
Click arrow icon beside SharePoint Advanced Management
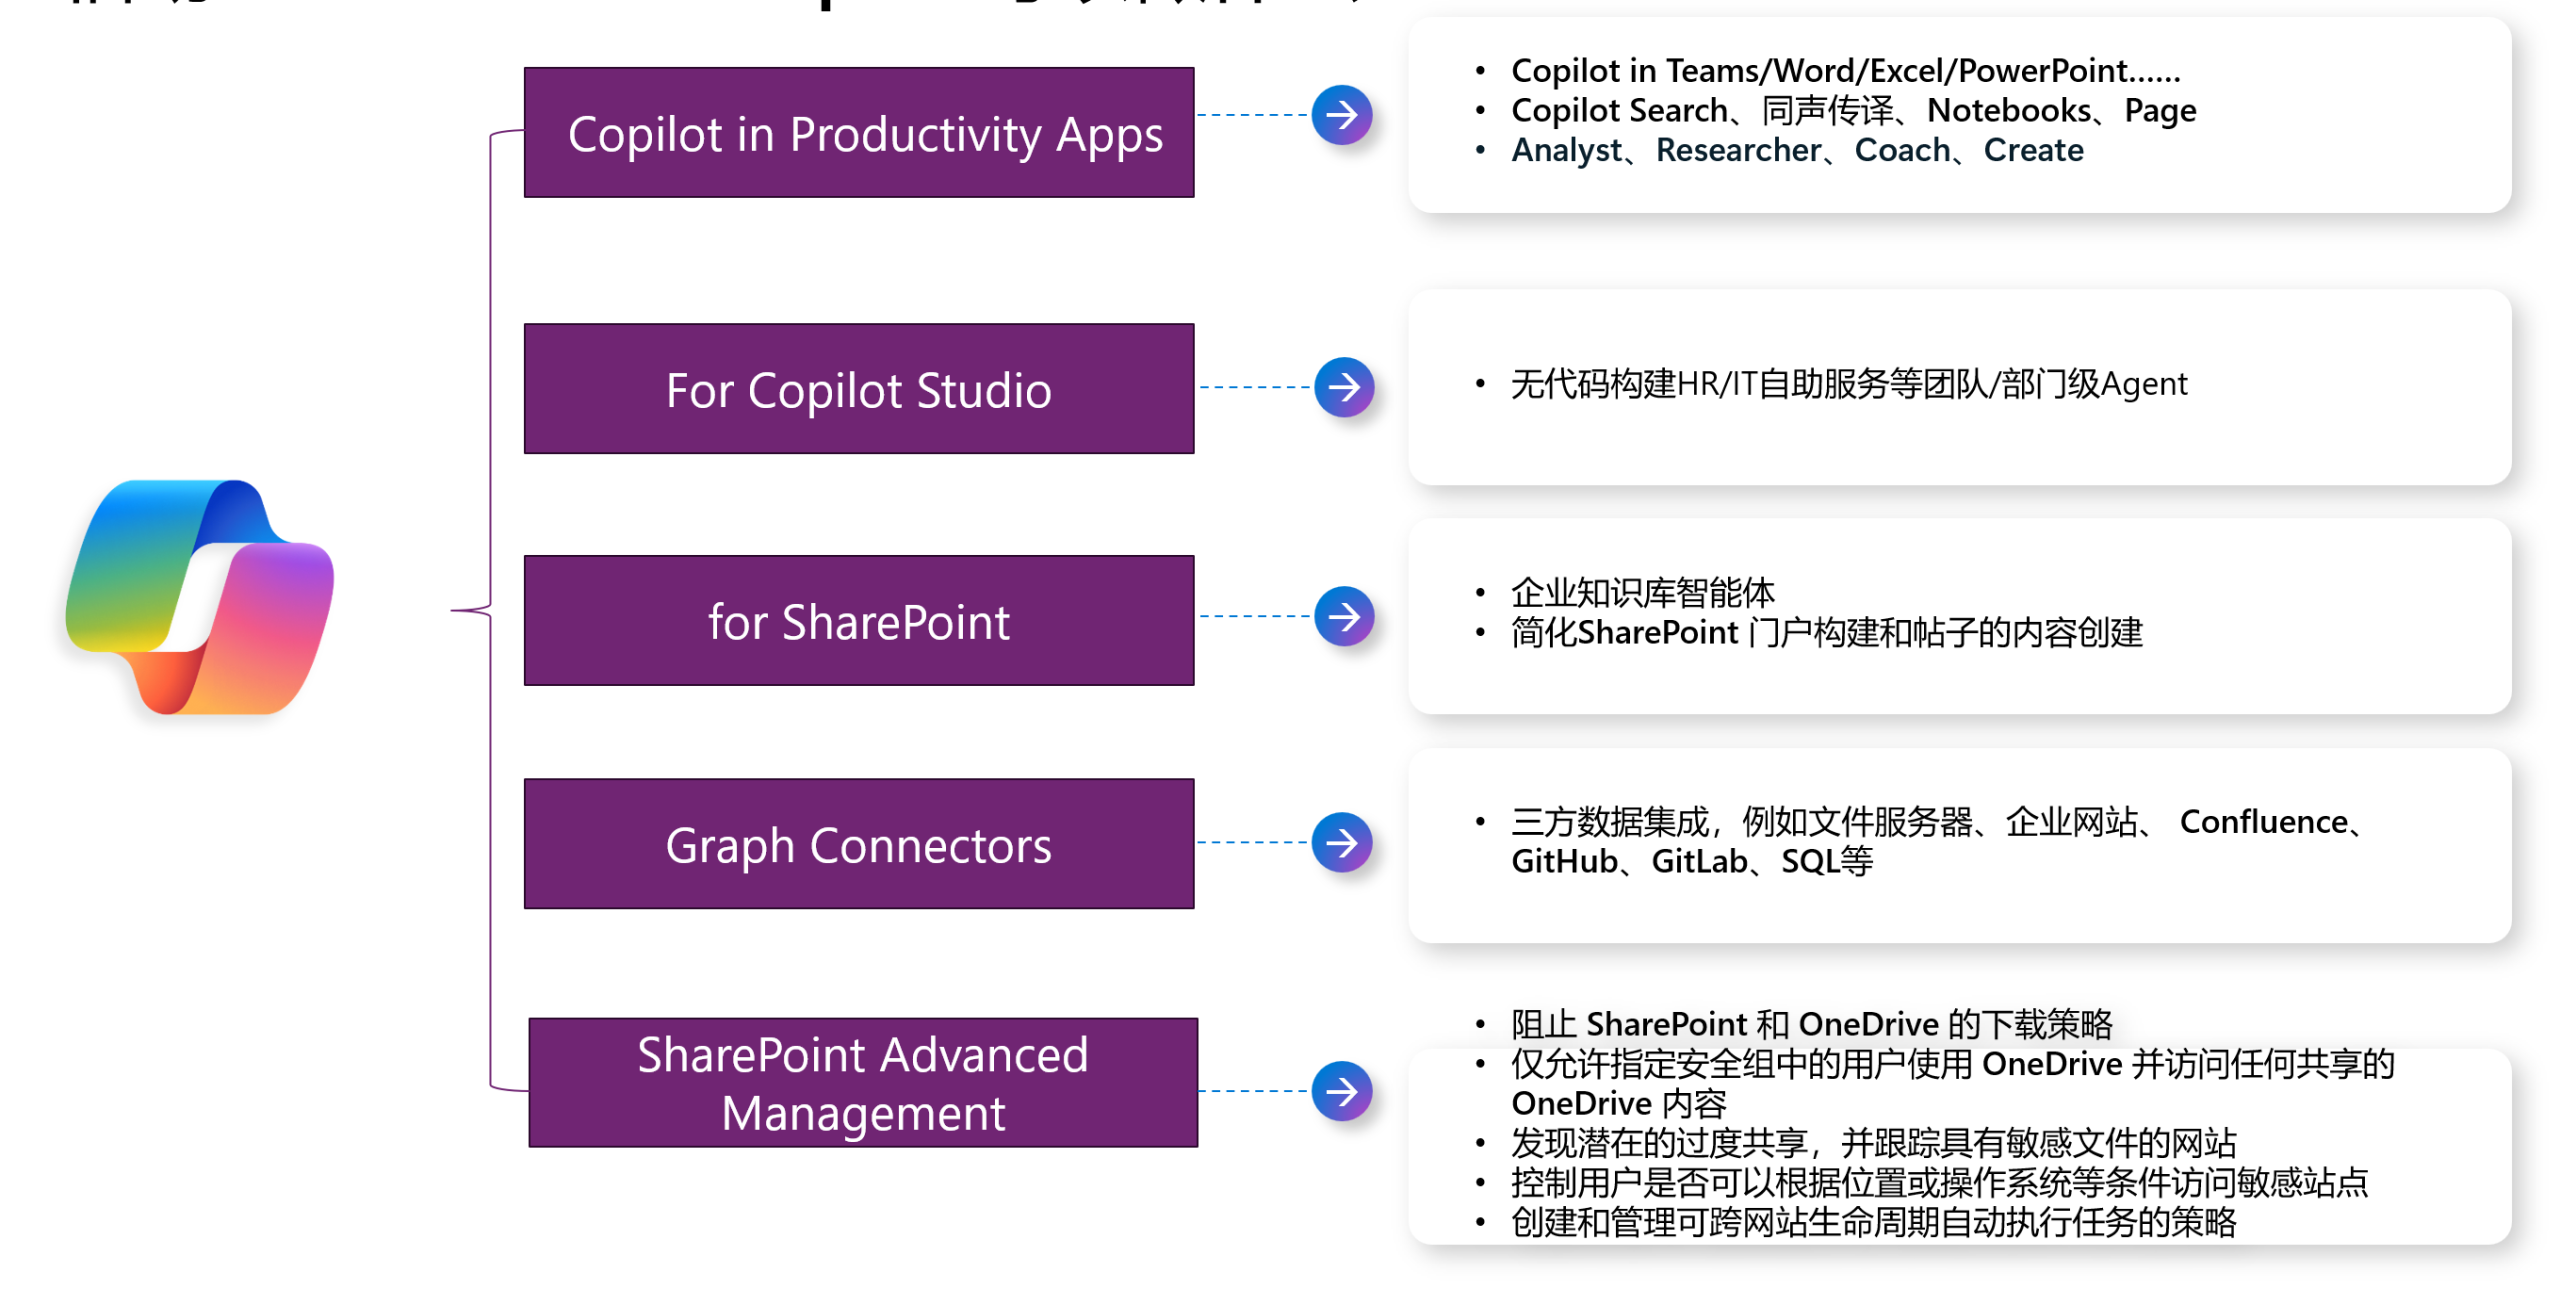click(1341, 1090)
